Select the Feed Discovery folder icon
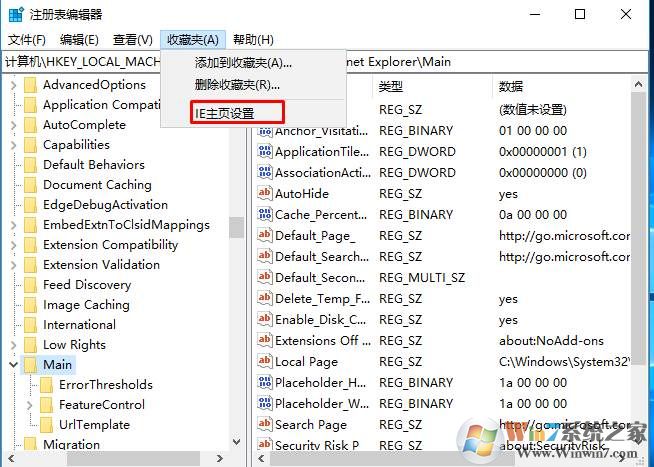This screenshot has height=467, width=654. (30, 285)
